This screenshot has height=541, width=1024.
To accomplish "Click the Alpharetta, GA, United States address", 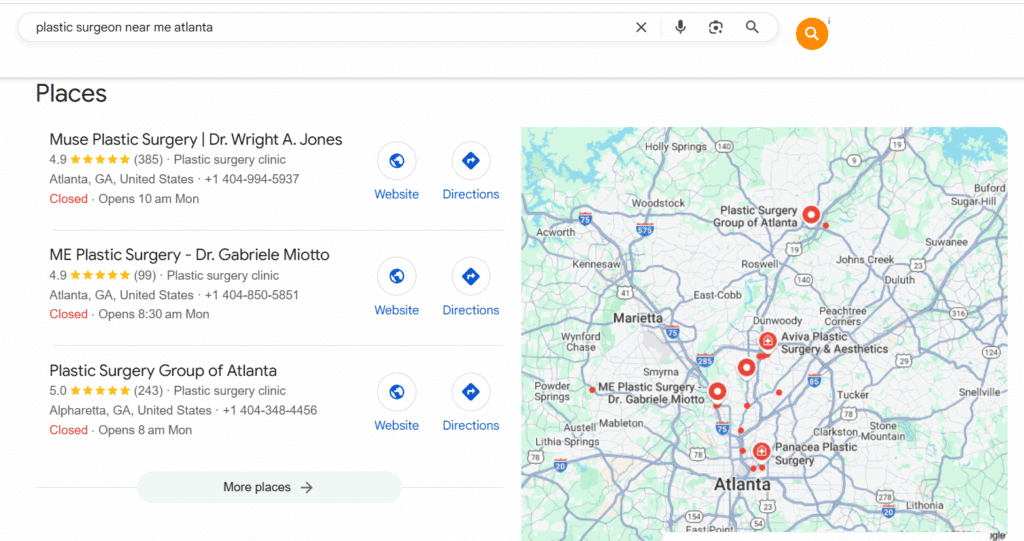I will pyautogui.click(x=131, y=410).
